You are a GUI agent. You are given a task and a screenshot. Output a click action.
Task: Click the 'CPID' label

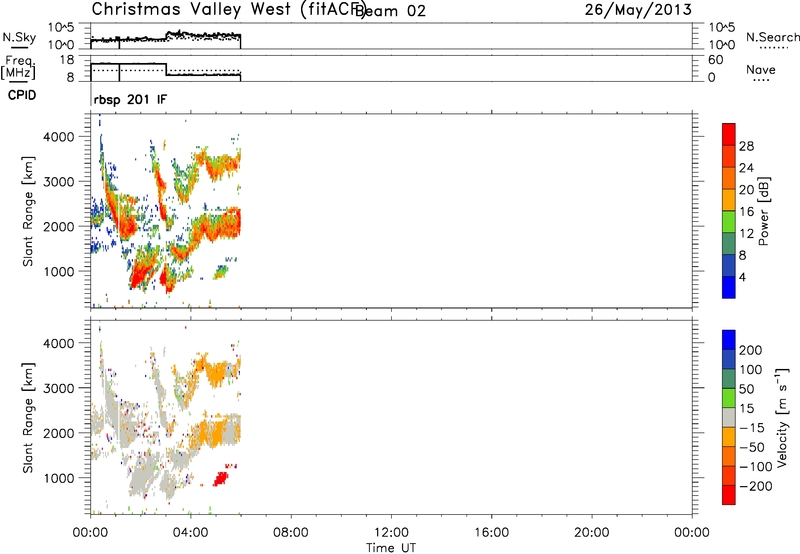pyautogui.click(x=22, y=95)
